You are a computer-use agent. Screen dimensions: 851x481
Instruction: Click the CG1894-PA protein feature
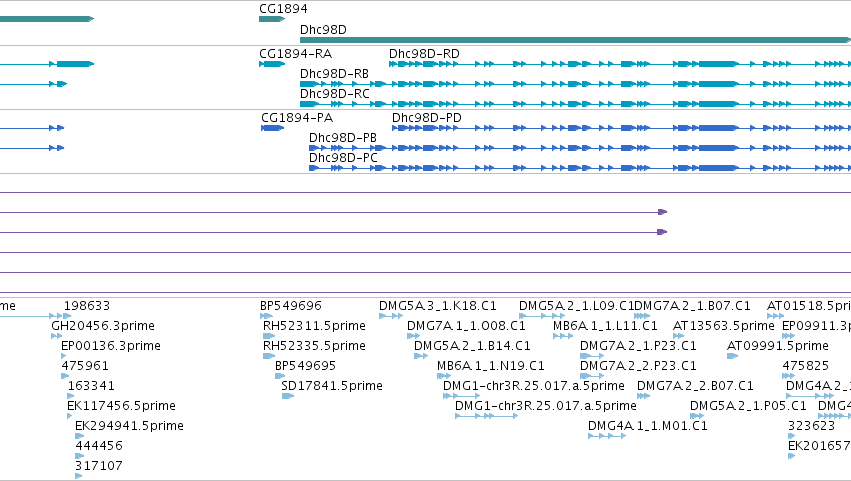[272, 128]
